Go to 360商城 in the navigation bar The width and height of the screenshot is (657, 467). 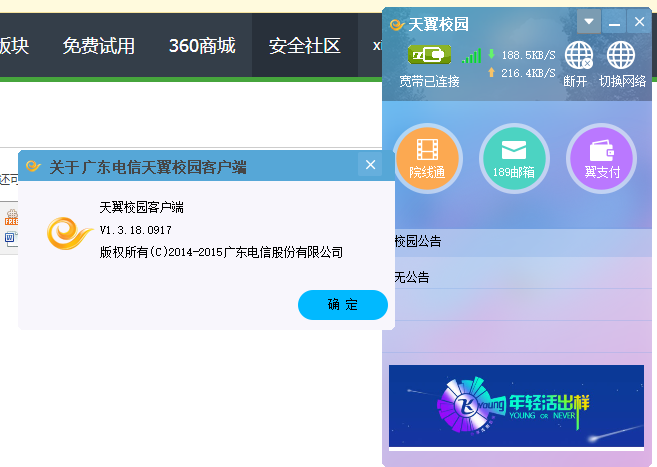[x=202, y=46]
